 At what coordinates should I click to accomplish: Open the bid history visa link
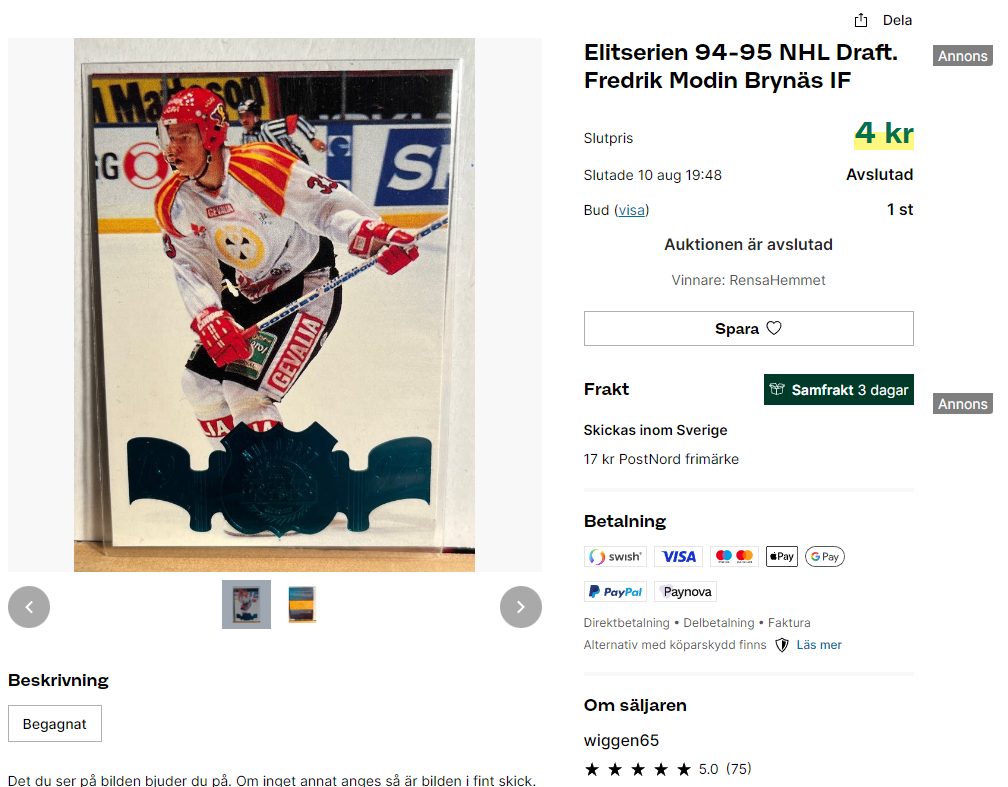click(x=631, y=210)
